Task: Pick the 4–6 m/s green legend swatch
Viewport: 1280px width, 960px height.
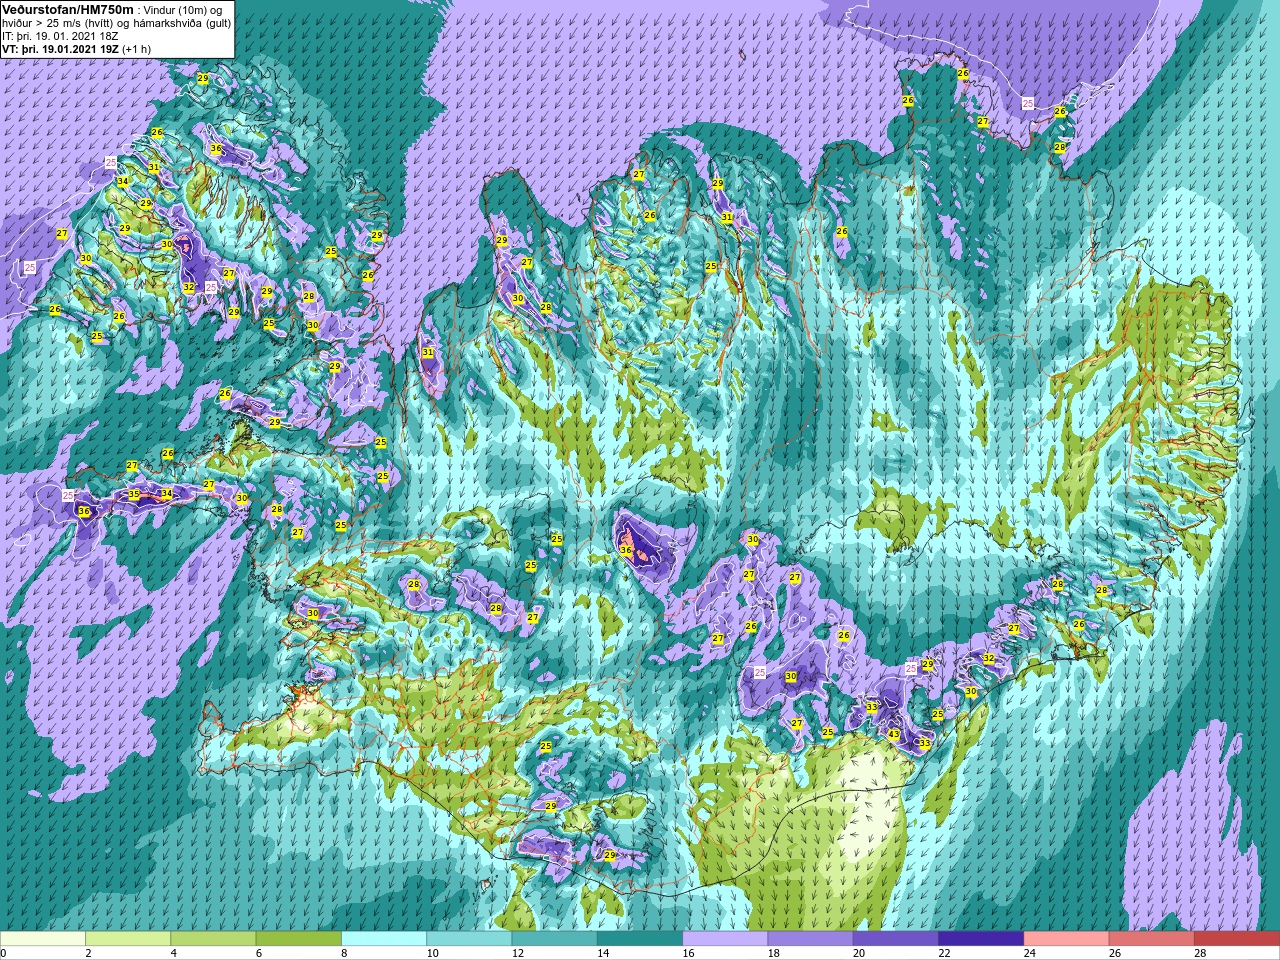Action: [x=213, y=939]
